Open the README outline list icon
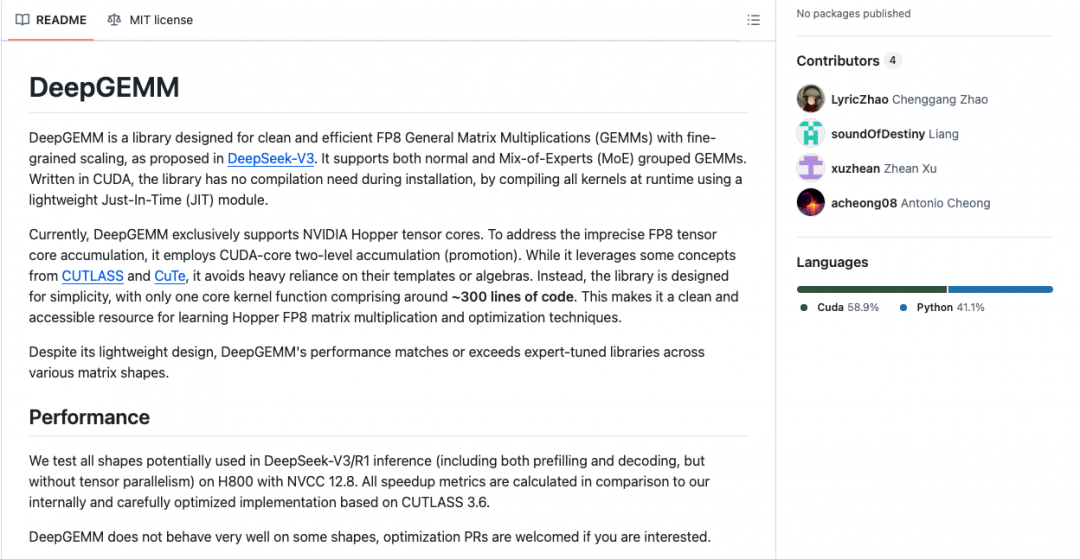Viewport: 1080px width, 559px height. coord(754,20)
